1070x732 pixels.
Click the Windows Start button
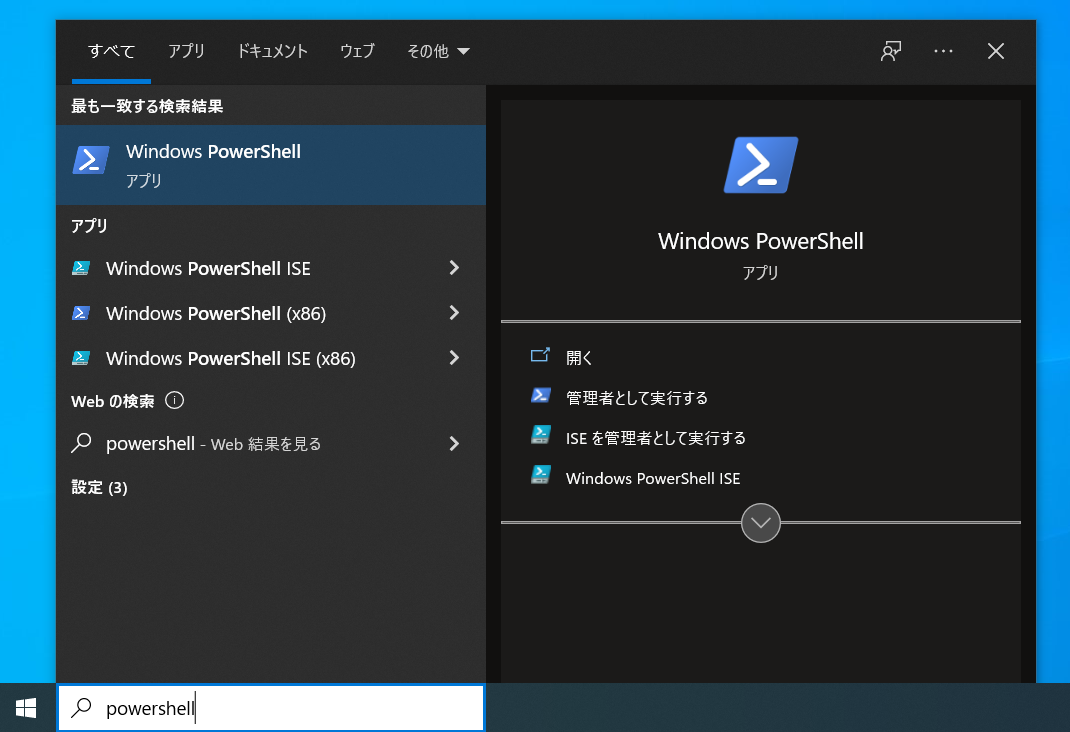(x=26, y=708)
